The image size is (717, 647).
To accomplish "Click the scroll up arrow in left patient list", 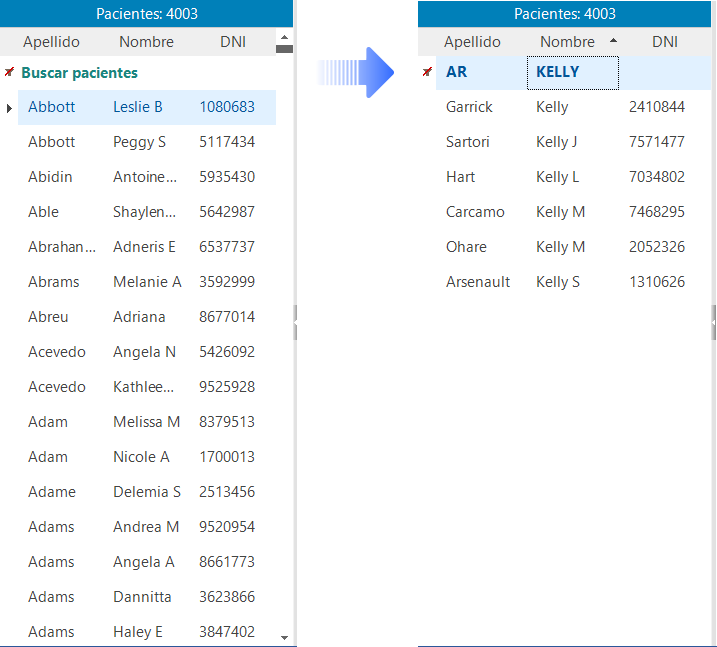I will (x=284, y=37).
